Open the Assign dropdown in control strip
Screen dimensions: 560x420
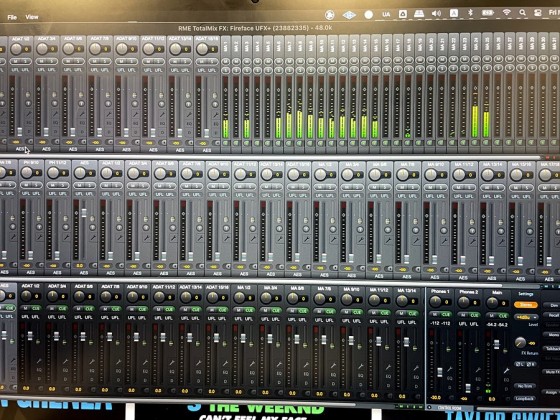pos(551,392)
